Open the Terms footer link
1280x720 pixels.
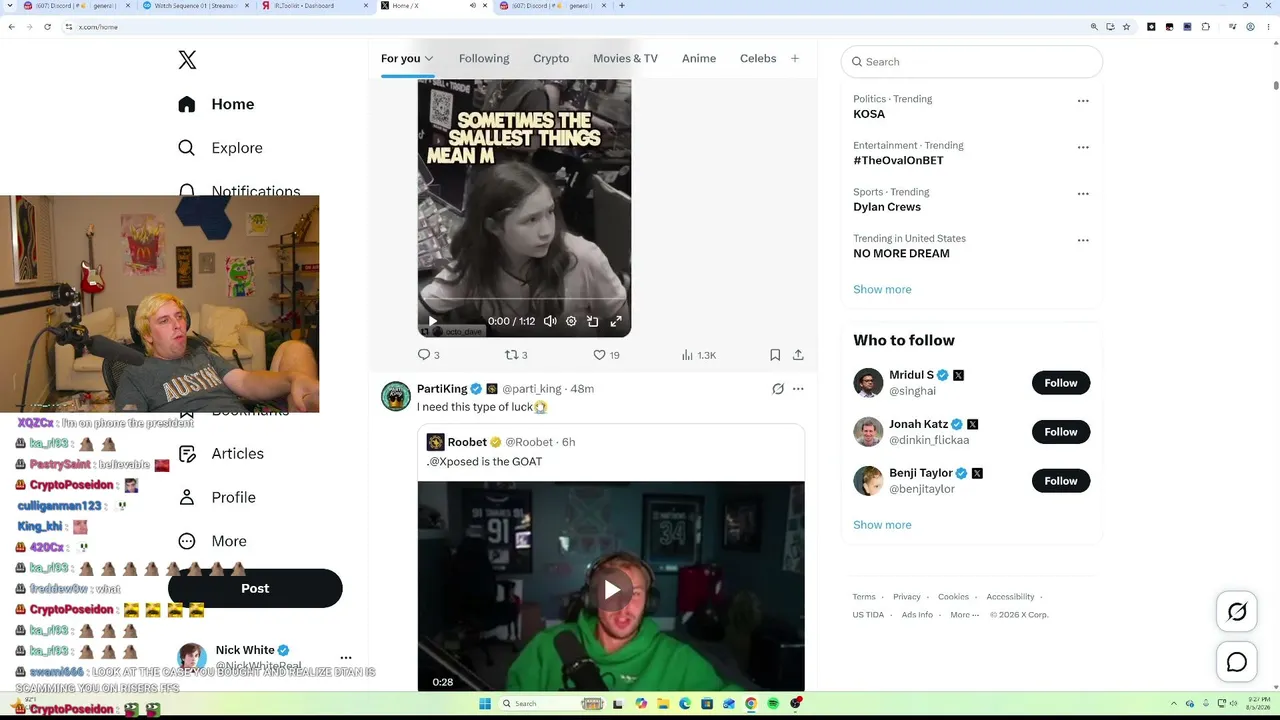(864, 597)
